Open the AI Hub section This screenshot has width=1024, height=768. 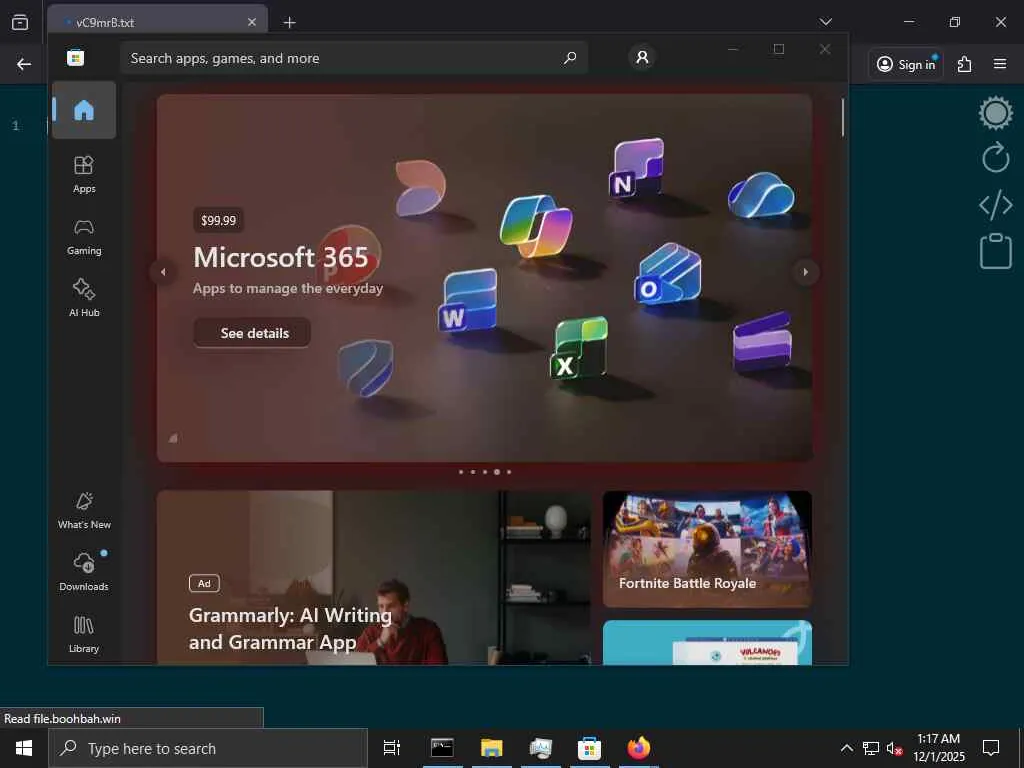pos(84,298)
